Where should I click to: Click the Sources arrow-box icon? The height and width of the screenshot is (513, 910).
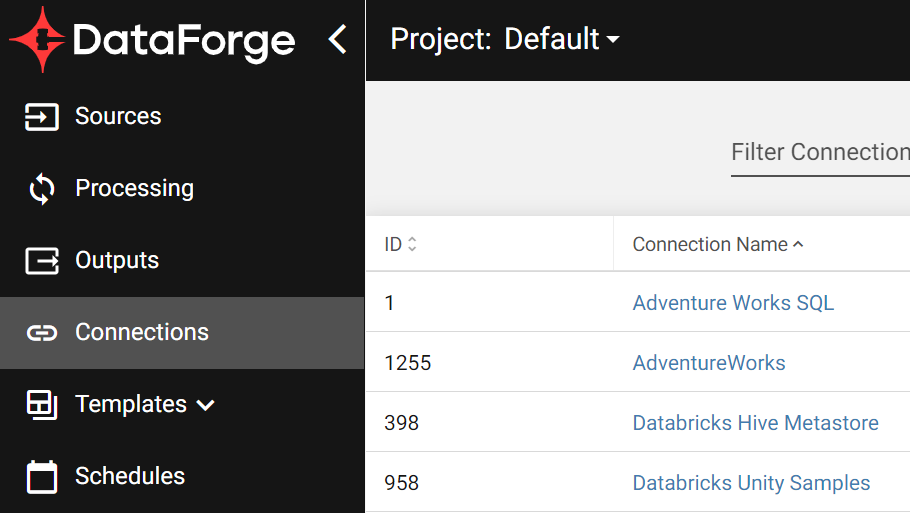[x=41, y=117]
